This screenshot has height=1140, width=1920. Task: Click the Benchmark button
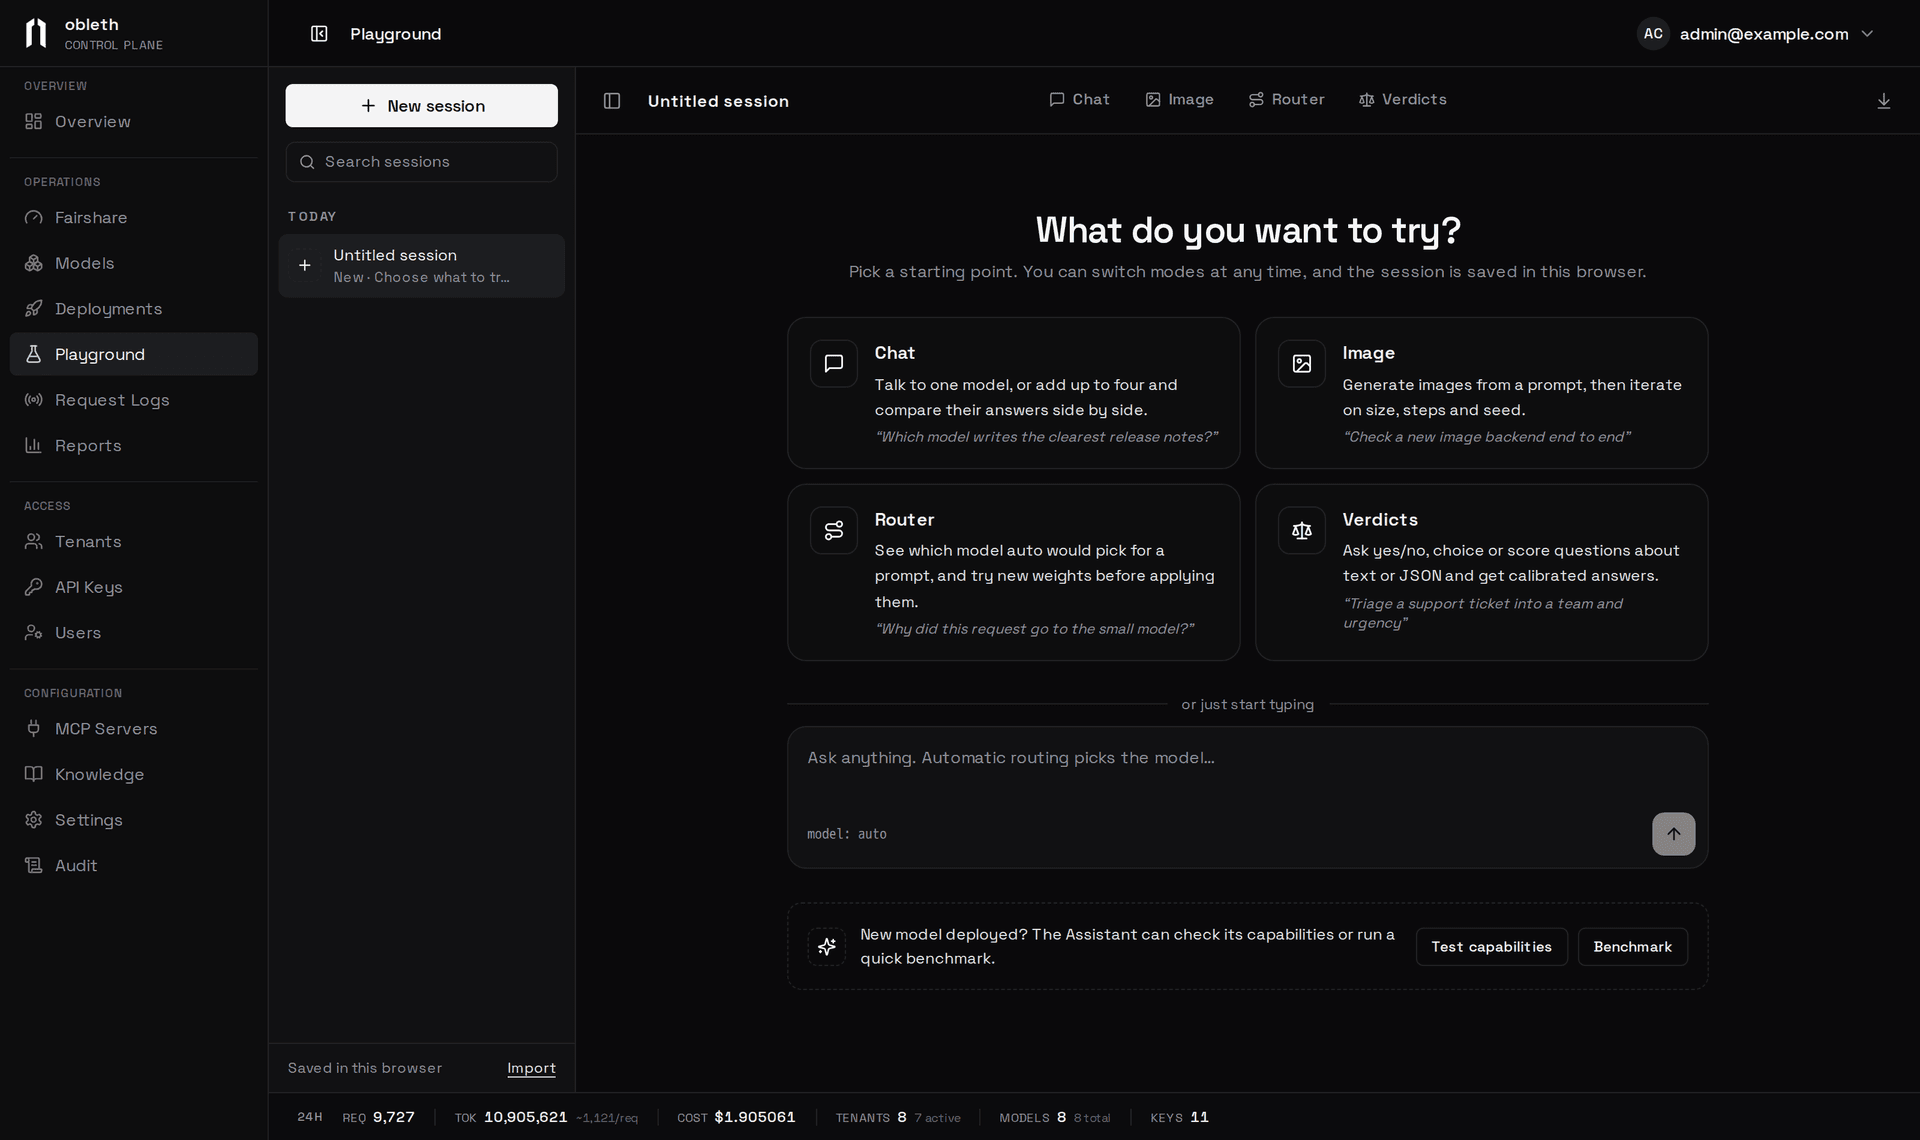pyautogui.click(x=1632, y=947)
